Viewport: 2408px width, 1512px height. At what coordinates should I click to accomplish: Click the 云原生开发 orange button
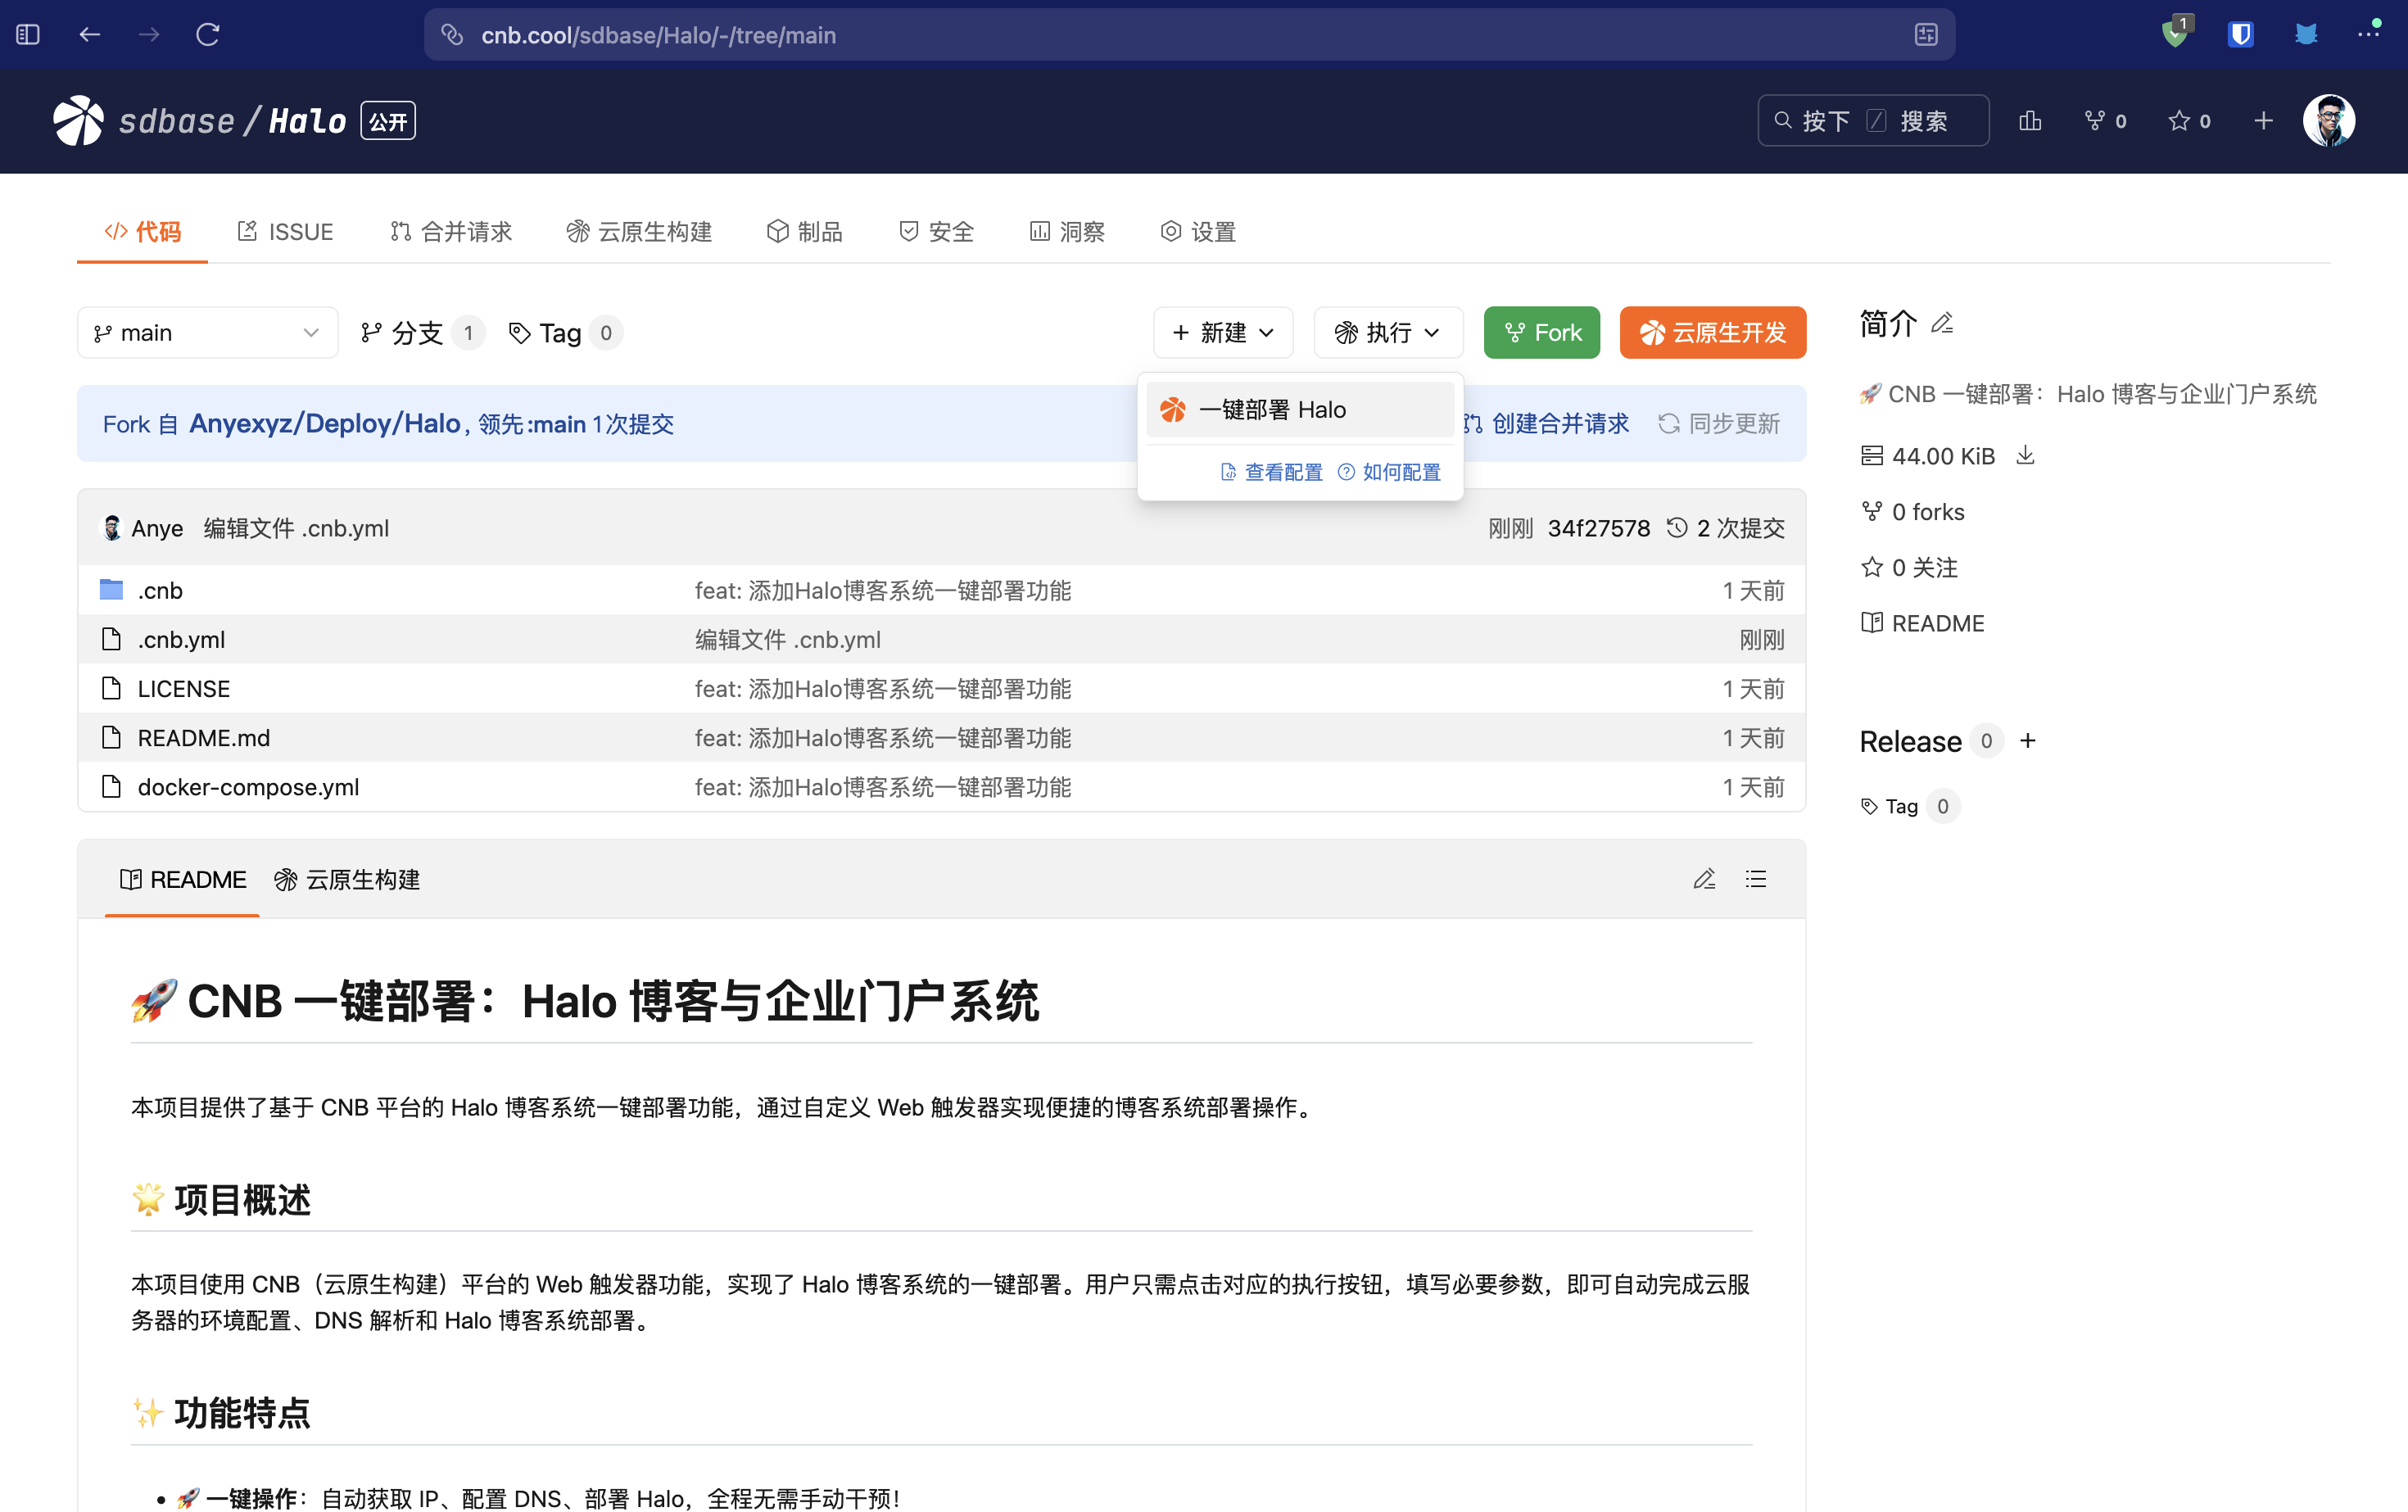1712,333
